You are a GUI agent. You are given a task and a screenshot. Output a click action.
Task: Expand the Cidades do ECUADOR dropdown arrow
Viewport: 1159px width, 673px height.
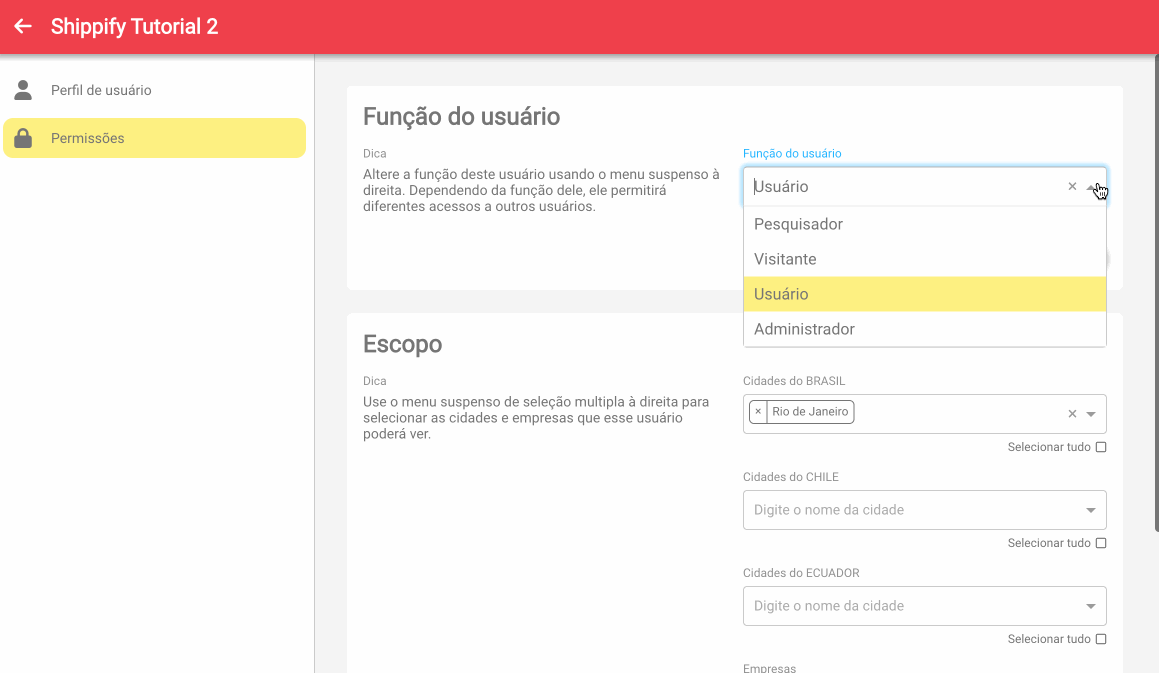point(1091,606)
